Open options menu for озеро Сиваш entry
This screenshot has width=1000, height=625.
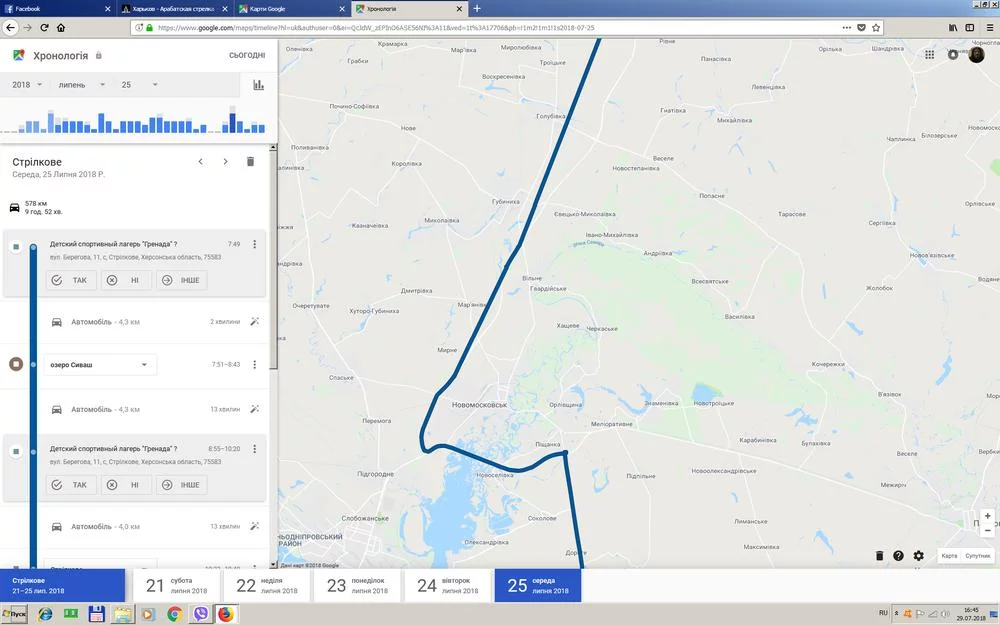[x=254, y=365]
